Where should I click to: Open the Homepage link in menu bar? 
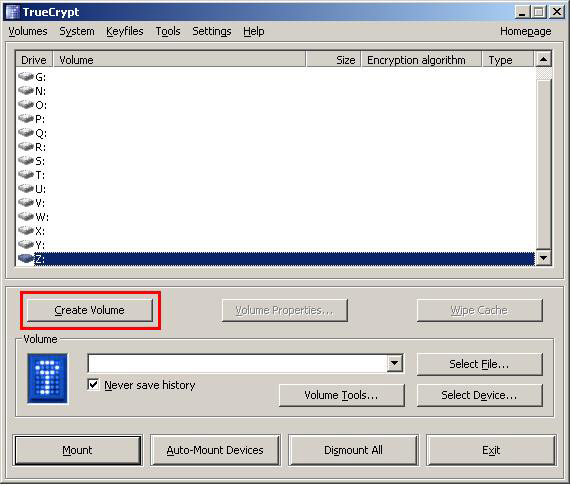[x=526, y=32]
